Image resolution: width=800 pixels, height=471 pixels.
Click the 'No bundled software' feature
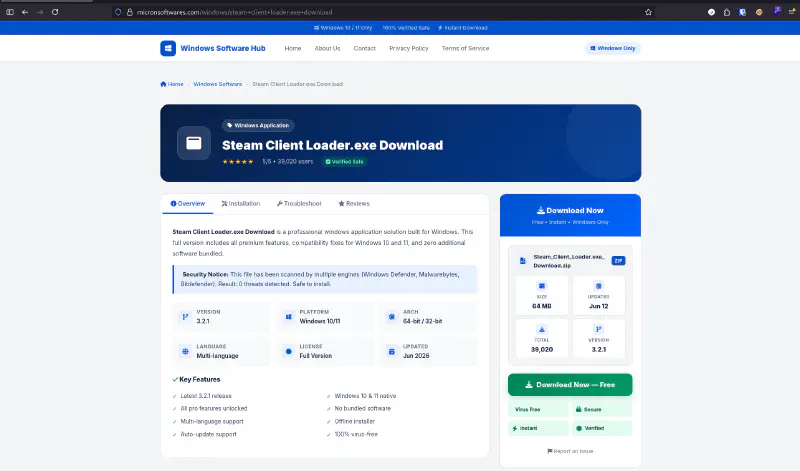[x=362, y=408]
